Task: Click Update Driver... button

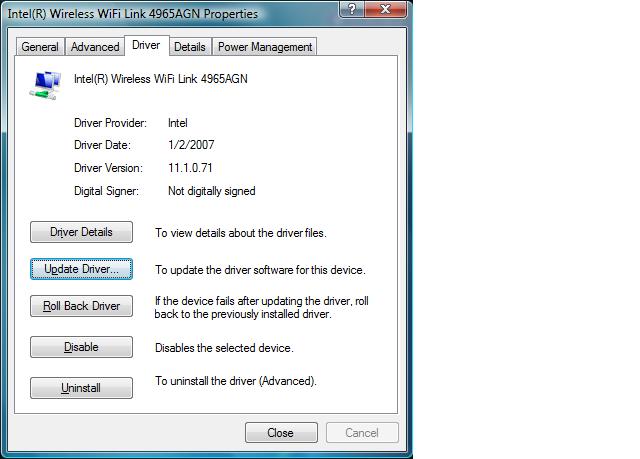Action: coord(81,269)
